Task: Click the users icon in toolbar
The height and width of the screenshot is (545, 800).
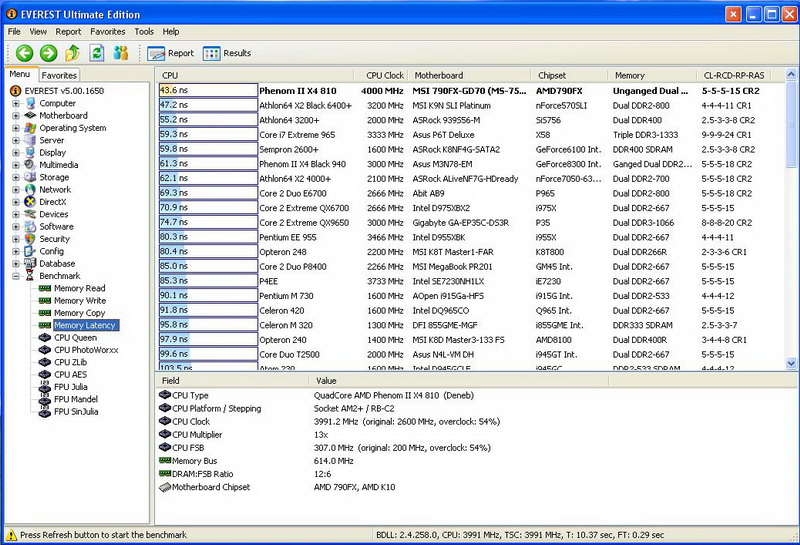Action: pos(121,53)
